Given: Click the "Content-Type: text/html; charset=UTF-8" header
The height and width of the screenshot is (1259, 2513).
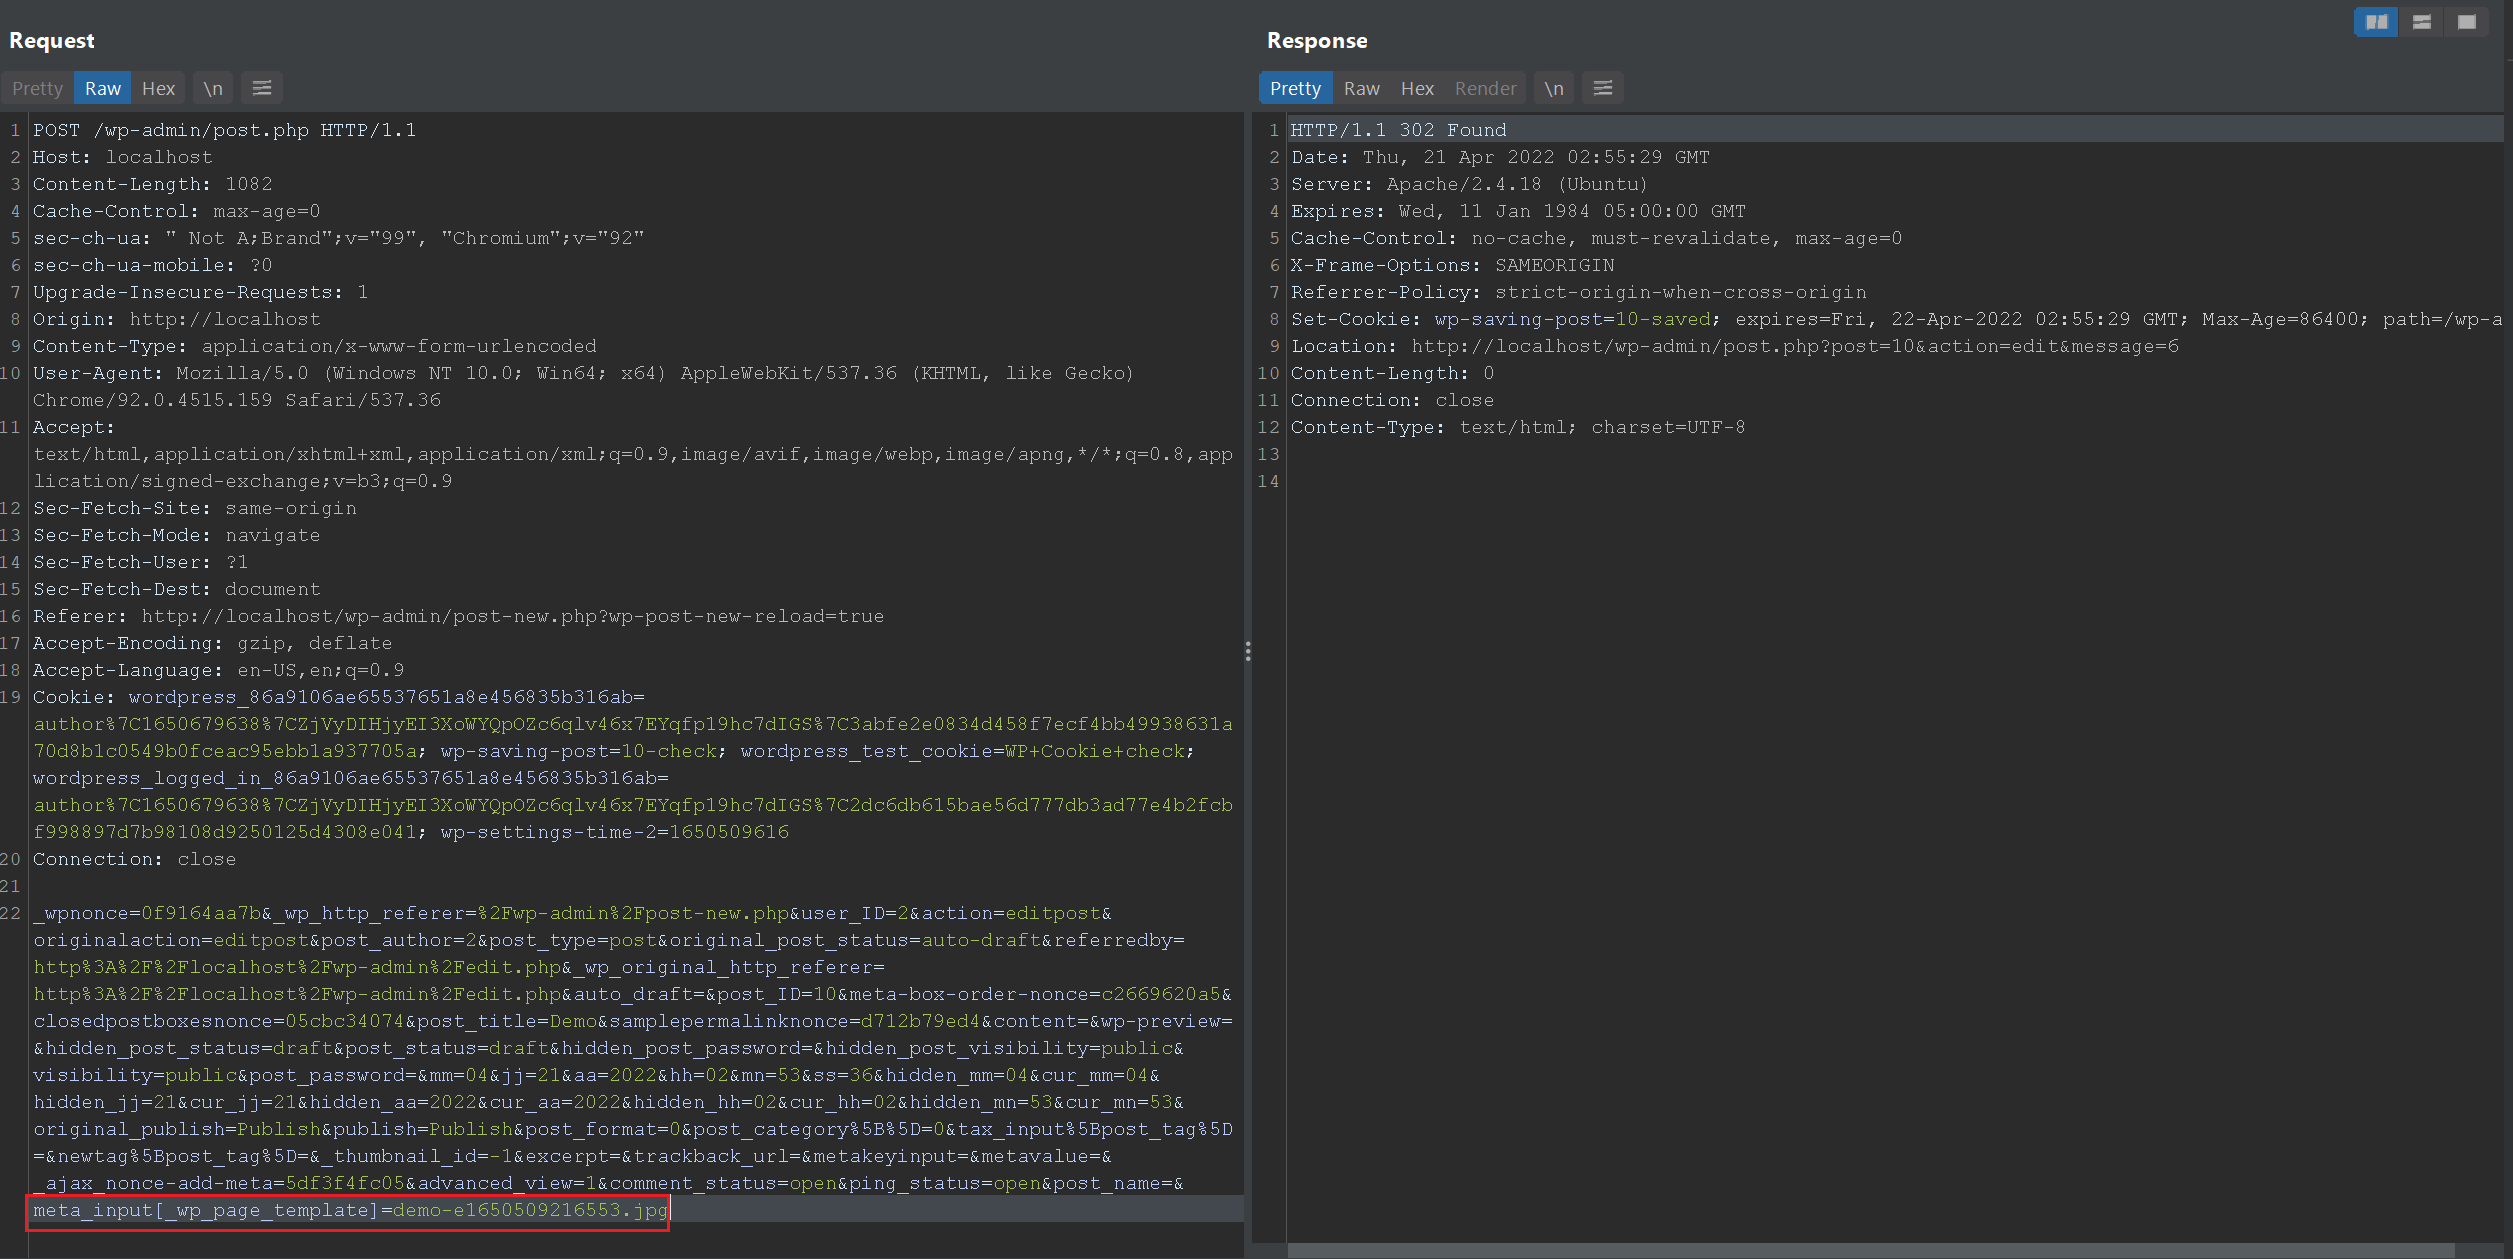Looking at the screenshot, I should point(1518,427).
